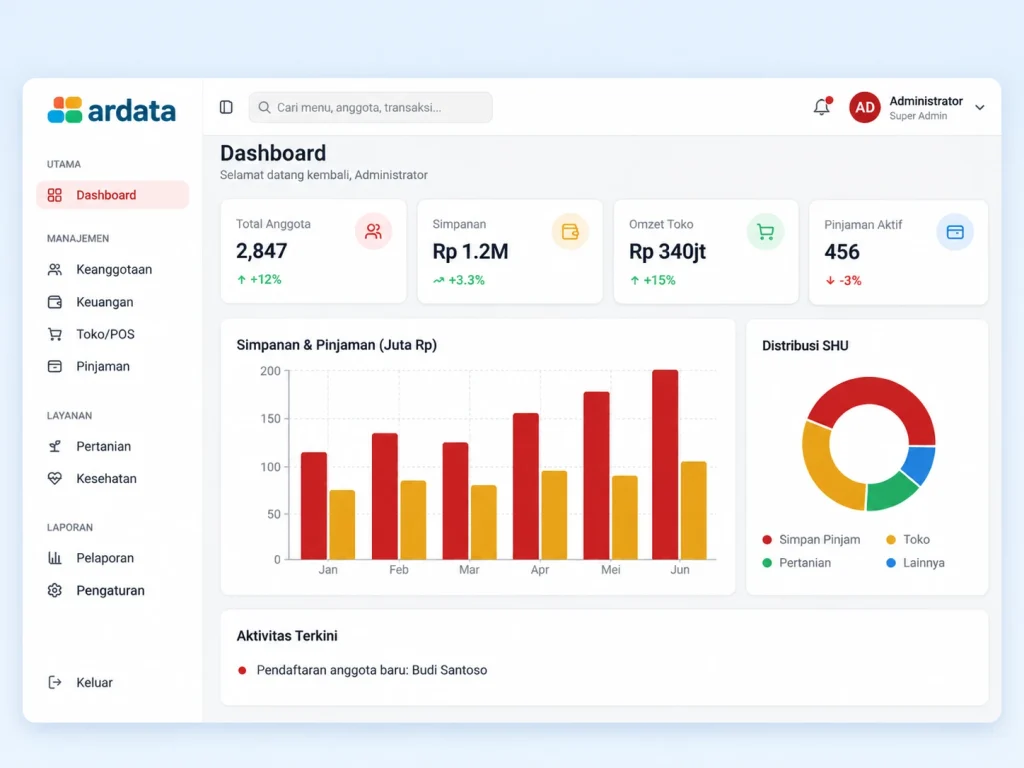The height and width of the screenshot is (768, 1024).
Task: Click the yellow Jan bar in chart
Action: [342, 524]
